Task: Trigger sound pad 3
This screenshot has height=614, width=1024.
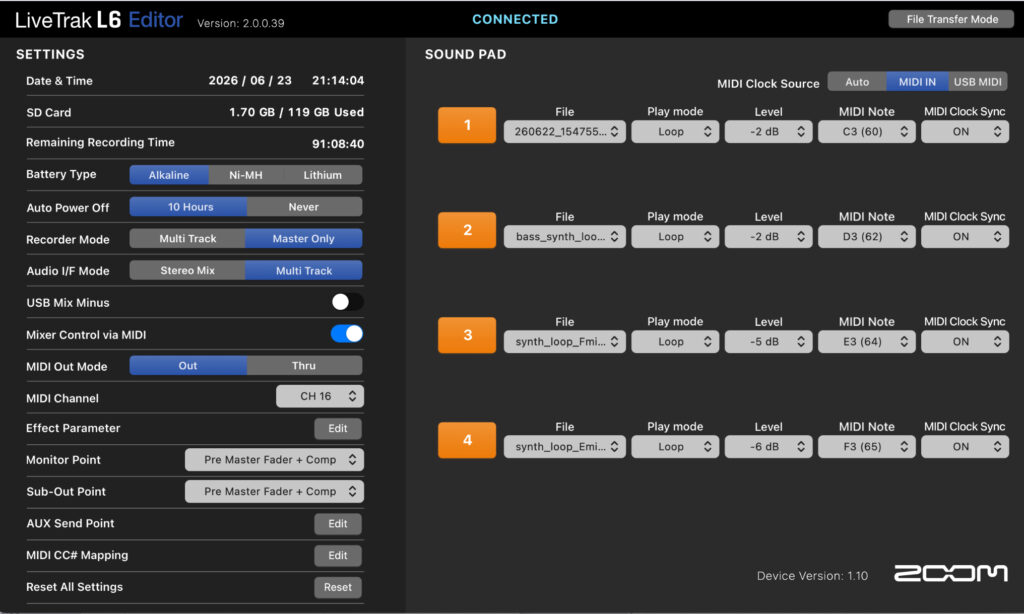Action: coord(467,335)
